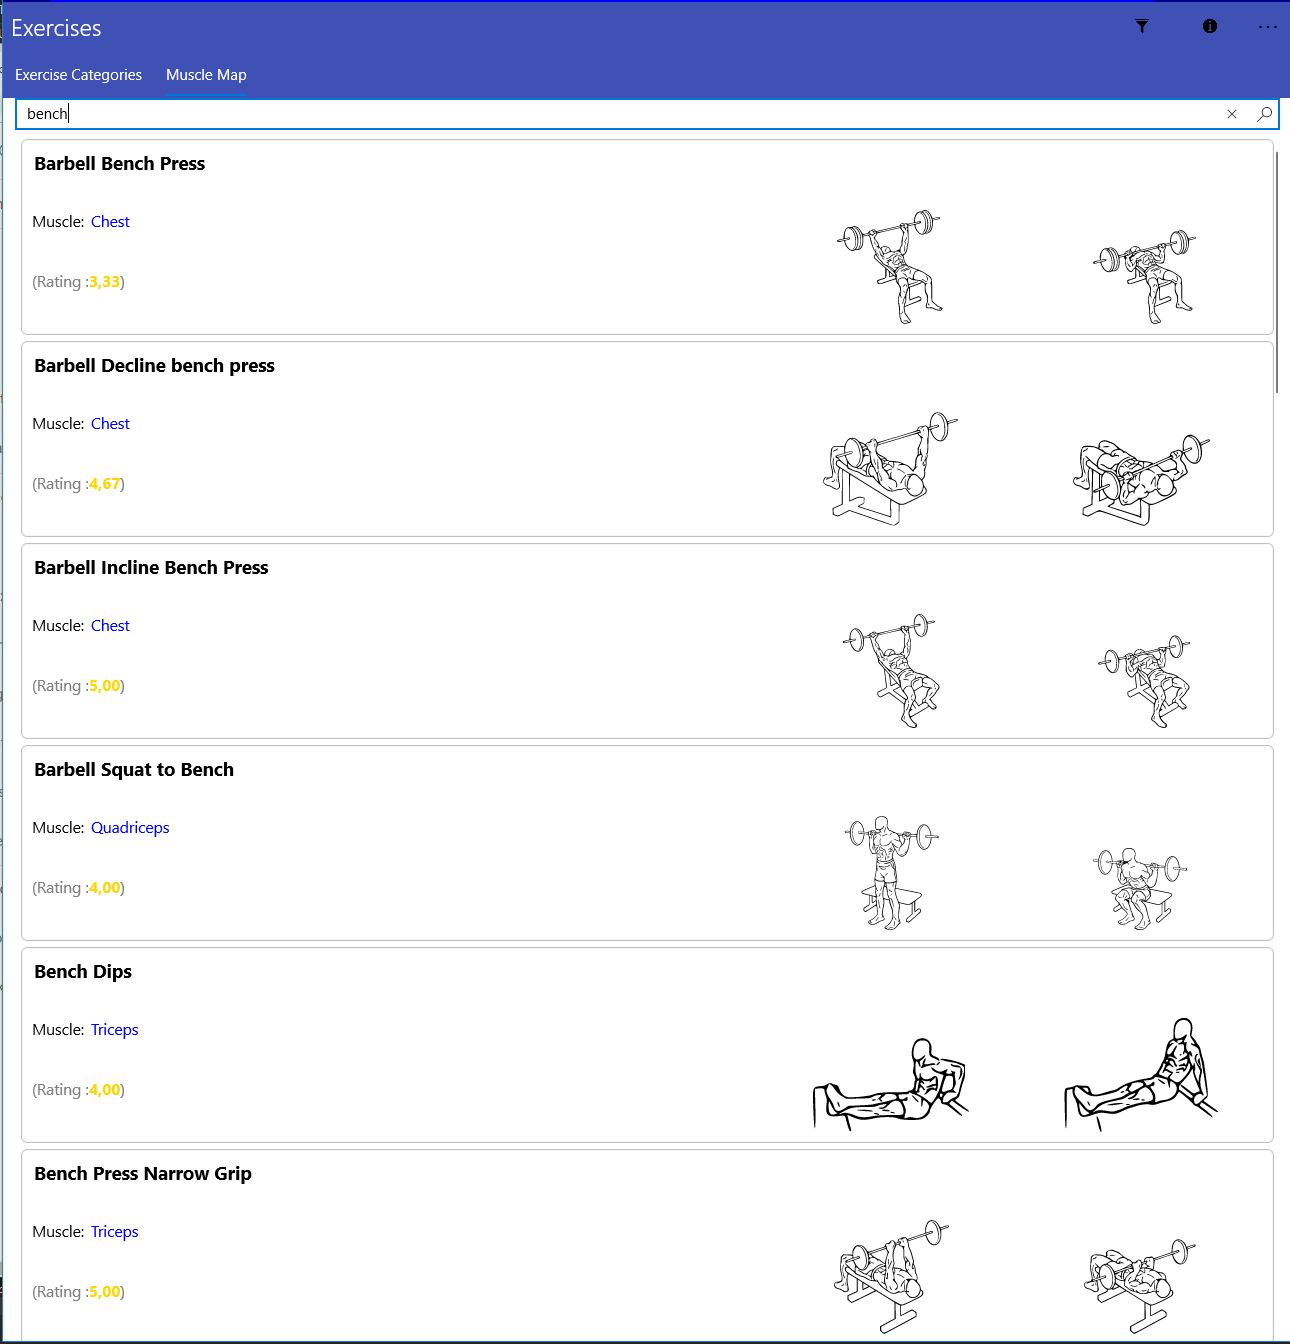The height and width of the screenshot is (1344, 1290).
Task: Open the Barbell Bench Press exercise
Action: pyautogui.click(x=119, y=164)
